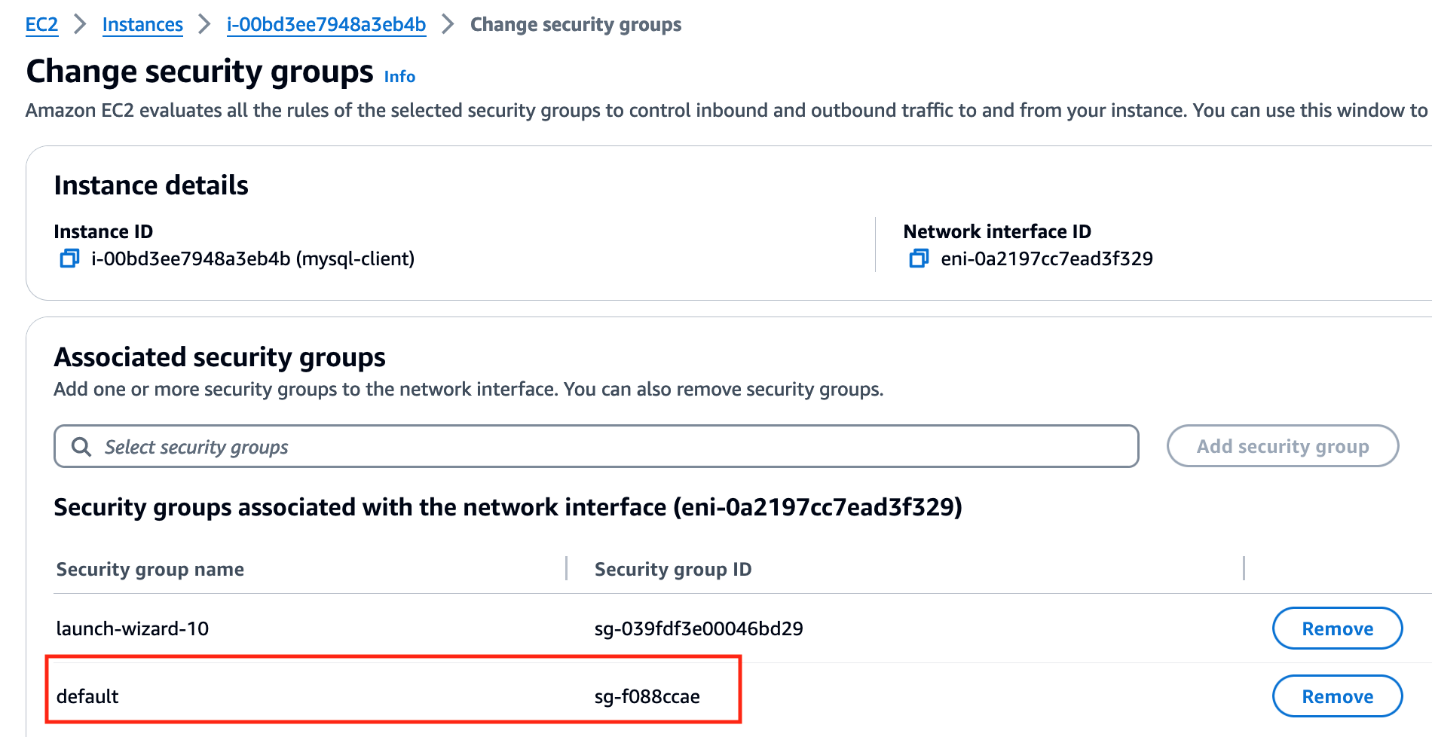The width and height of the screenshot is (1432, 737).
Task: Click the column divider after Security group name
Action: click(566, 568)
